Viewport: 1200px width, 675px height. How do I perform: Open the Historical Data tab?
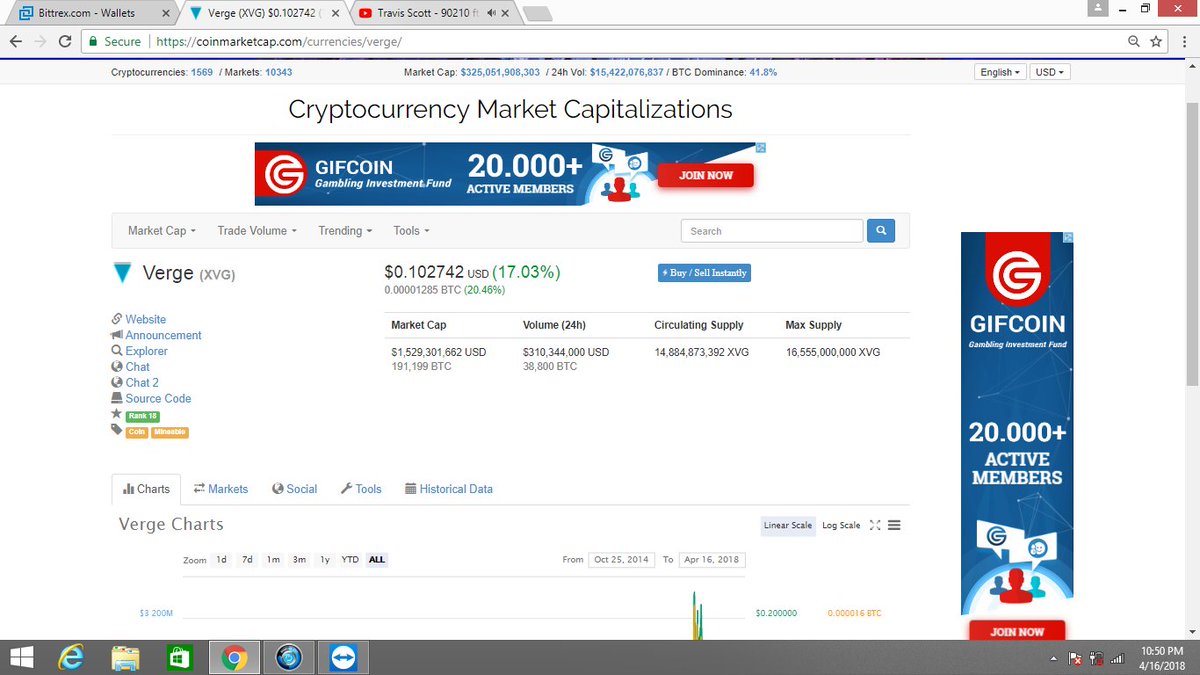pyautogui.click(x=449, y=489)
